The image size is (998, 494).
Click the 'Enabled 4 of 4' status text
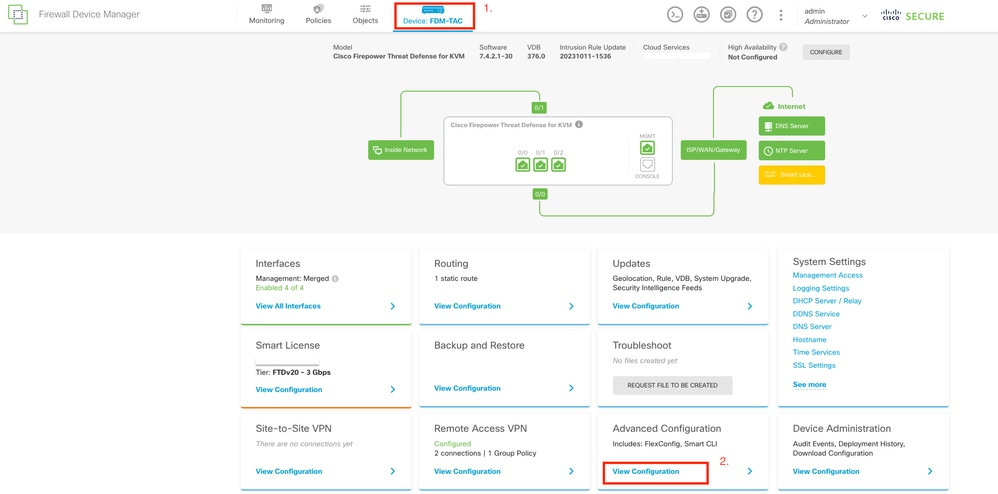click(x=279, y=288)
